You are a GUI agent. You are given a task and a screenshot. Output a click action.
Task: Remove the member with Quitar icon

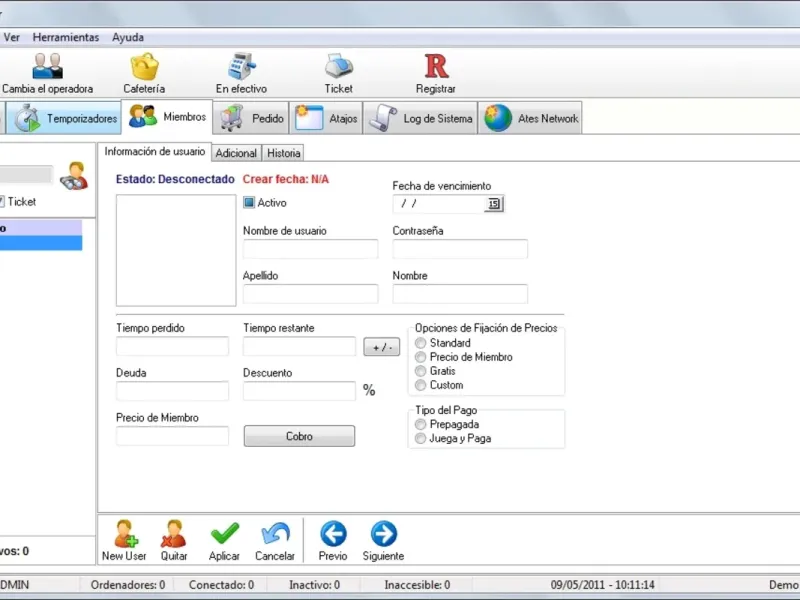click(x=173, y=534)
